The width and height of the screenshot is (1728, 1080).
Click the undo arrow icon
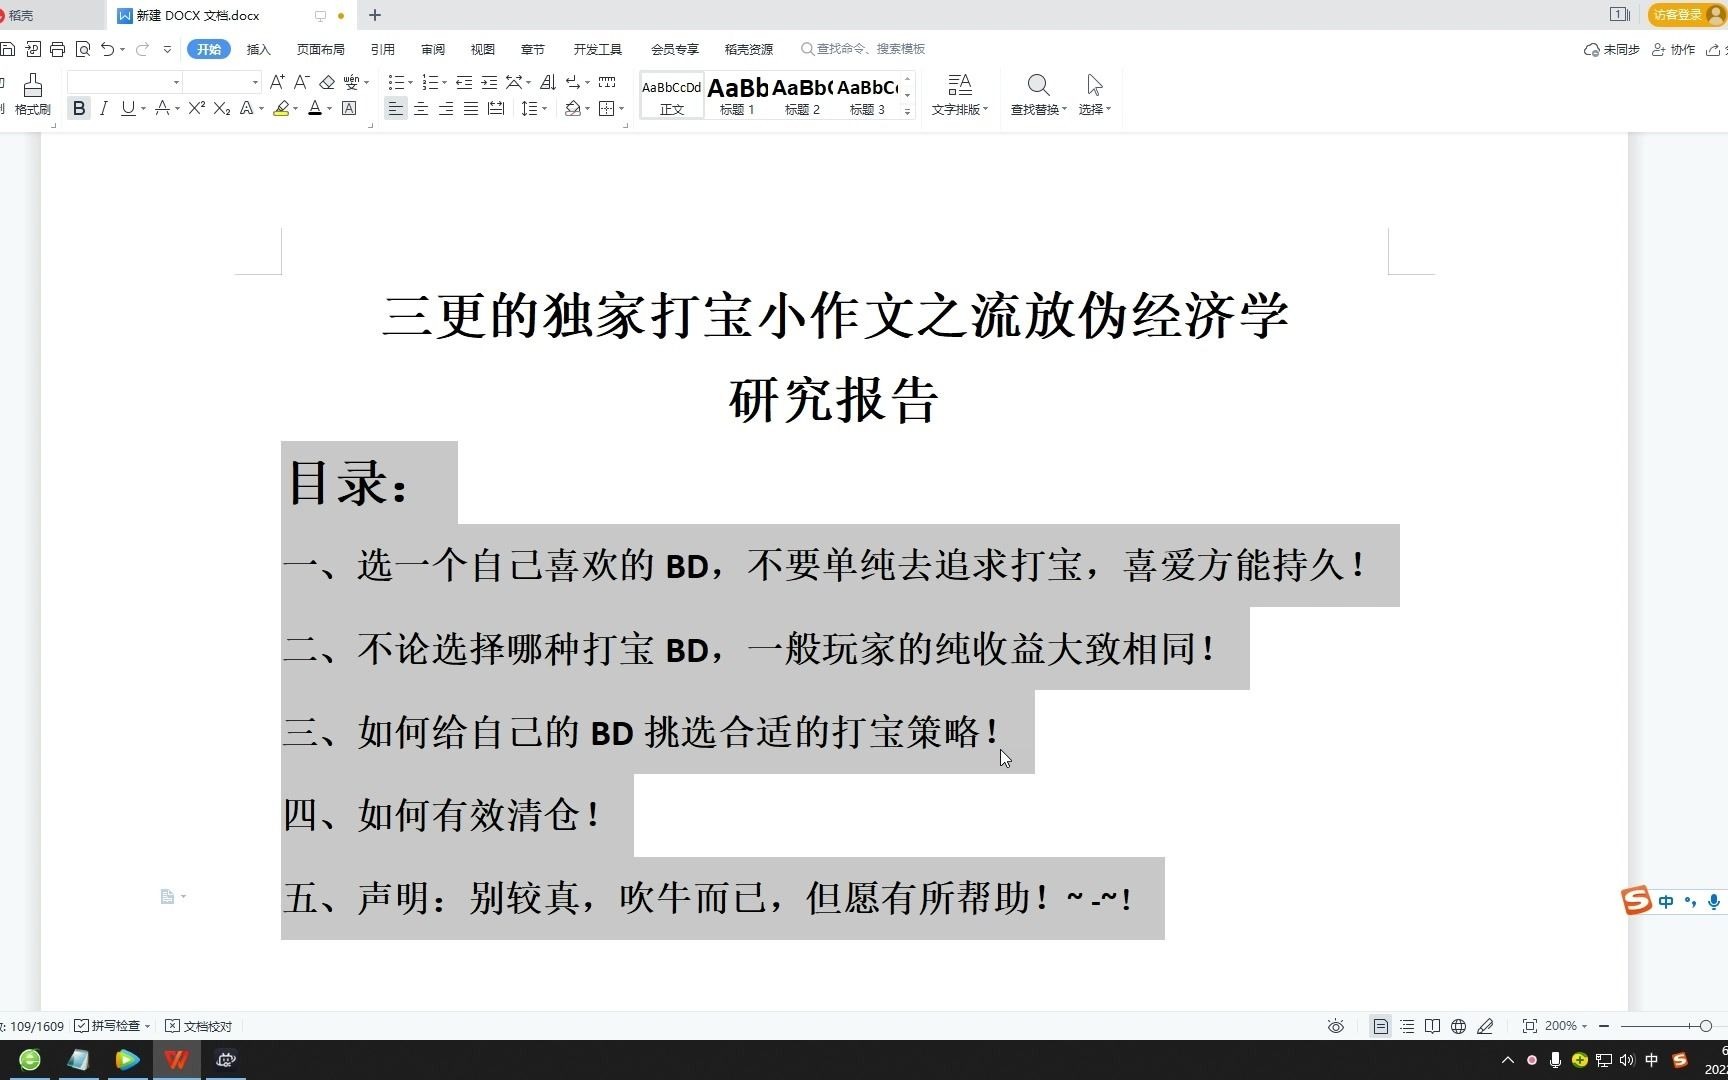[x=107, y=49]
